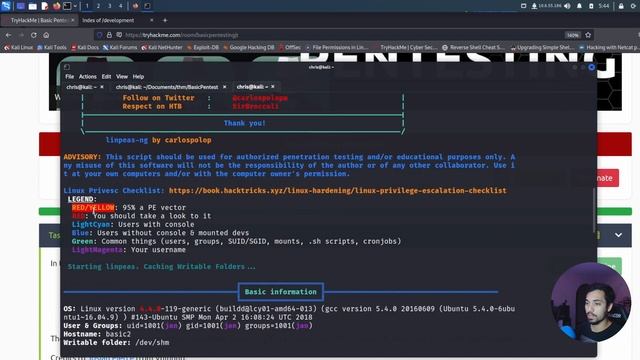640x360 pixels.
Task: Open Upgrading Simple Shells bookmark
Action: (x=542, y=47)
